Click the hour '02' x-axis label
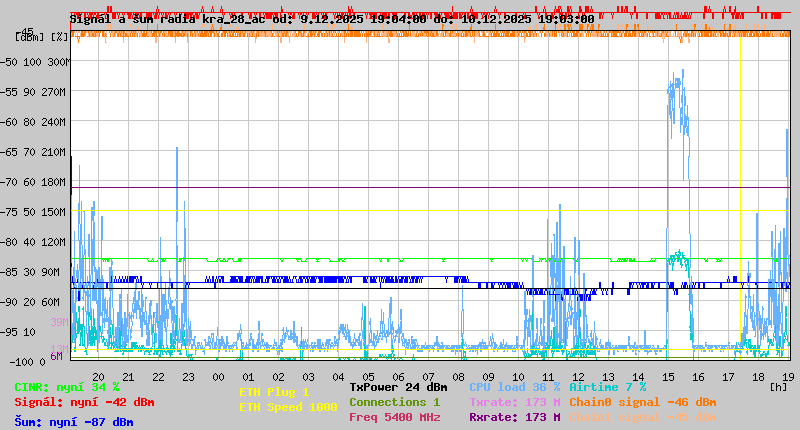The image size is (800, 430). pyautogui.click(x=279, y=377)
